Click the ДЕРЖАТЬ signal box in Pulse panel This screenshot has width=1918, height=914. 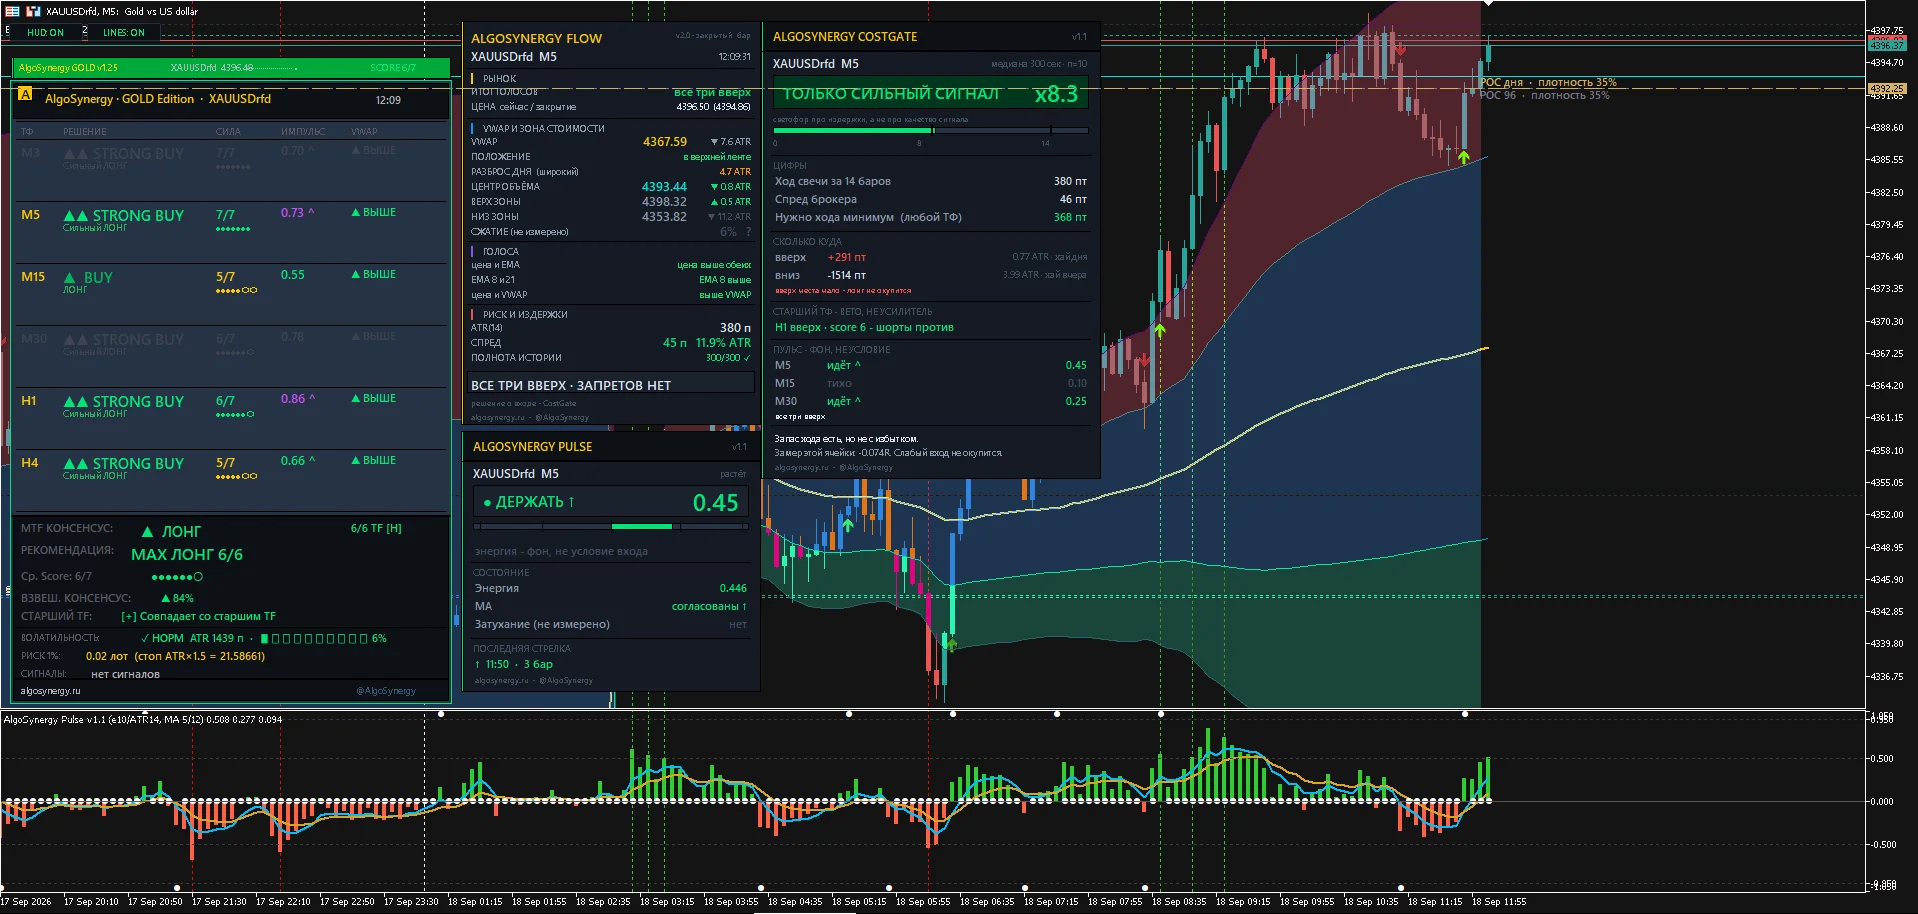[611, 502]
